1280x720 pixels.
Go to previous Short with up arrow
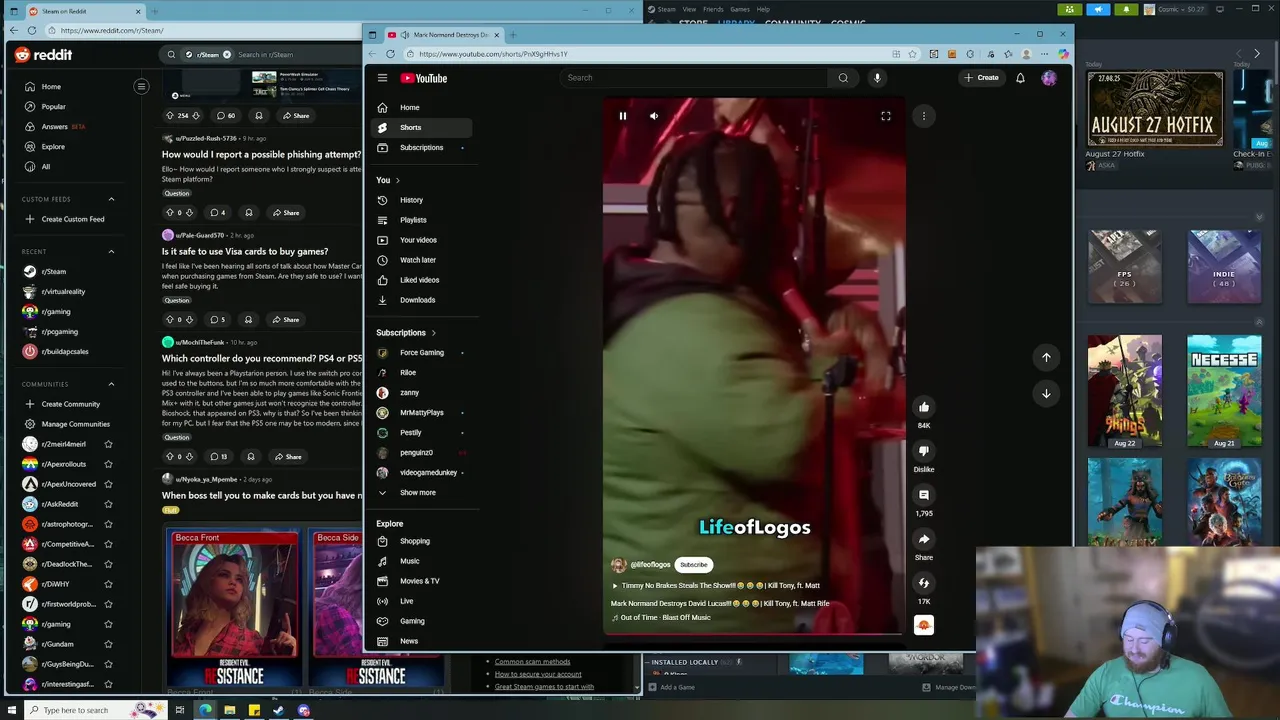coord(1046,357)
